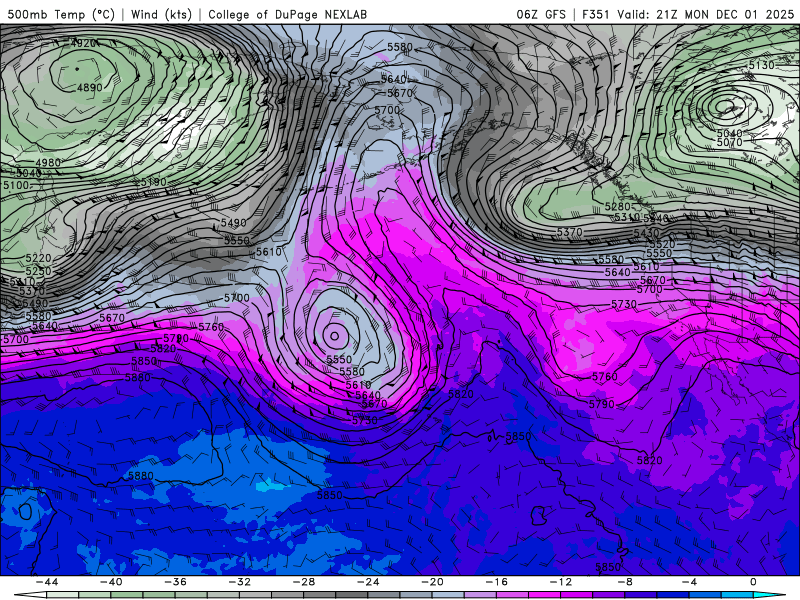Click the "4920" contour label
The width and height of the screenshot is (800, 600).
[x=83, y=43]
